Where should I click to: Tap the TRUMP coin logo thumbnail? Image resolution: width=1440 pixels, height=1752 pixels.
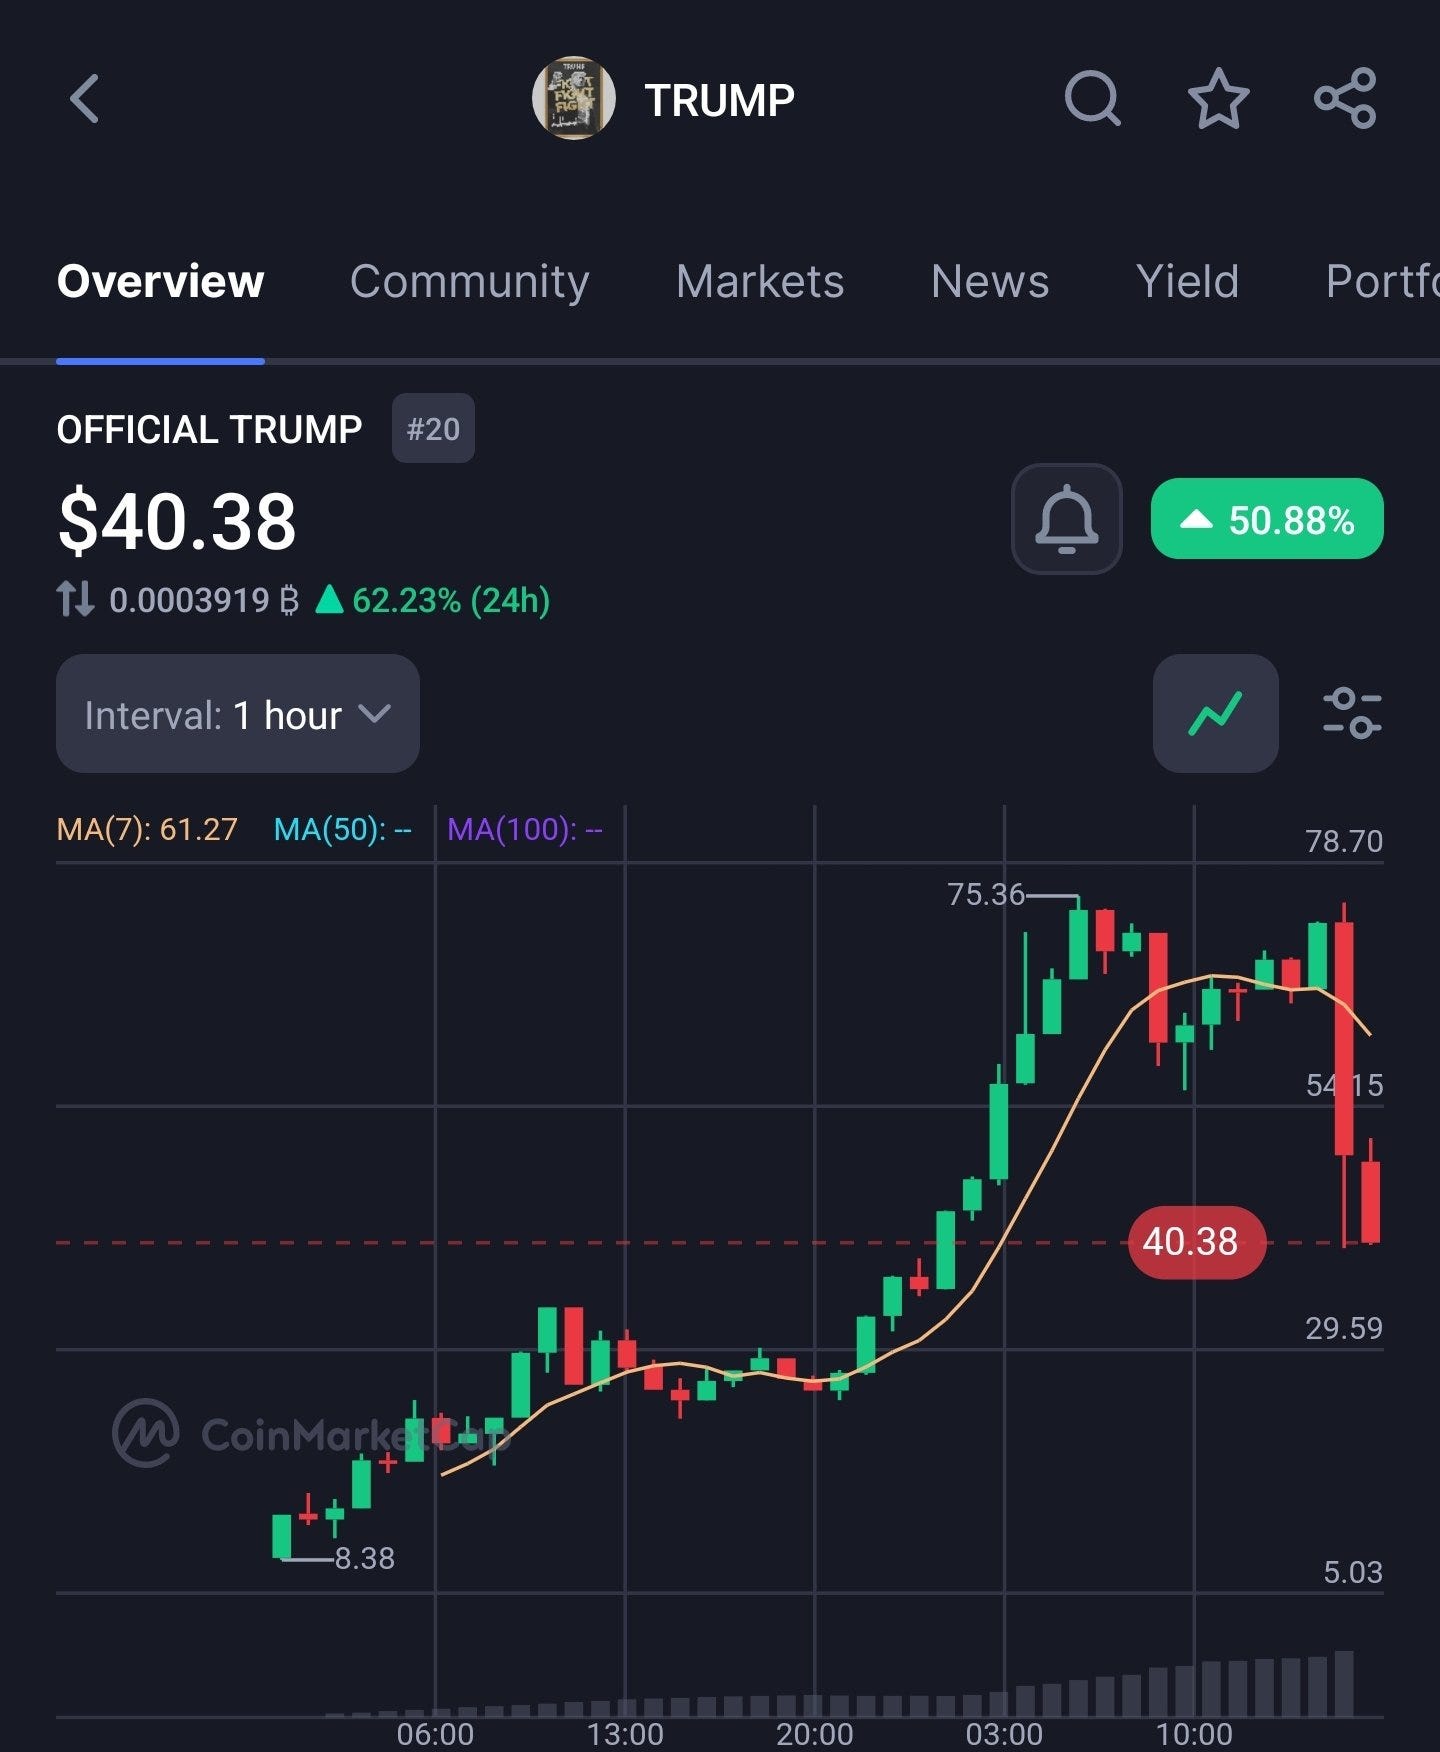[x=573, y=98]
